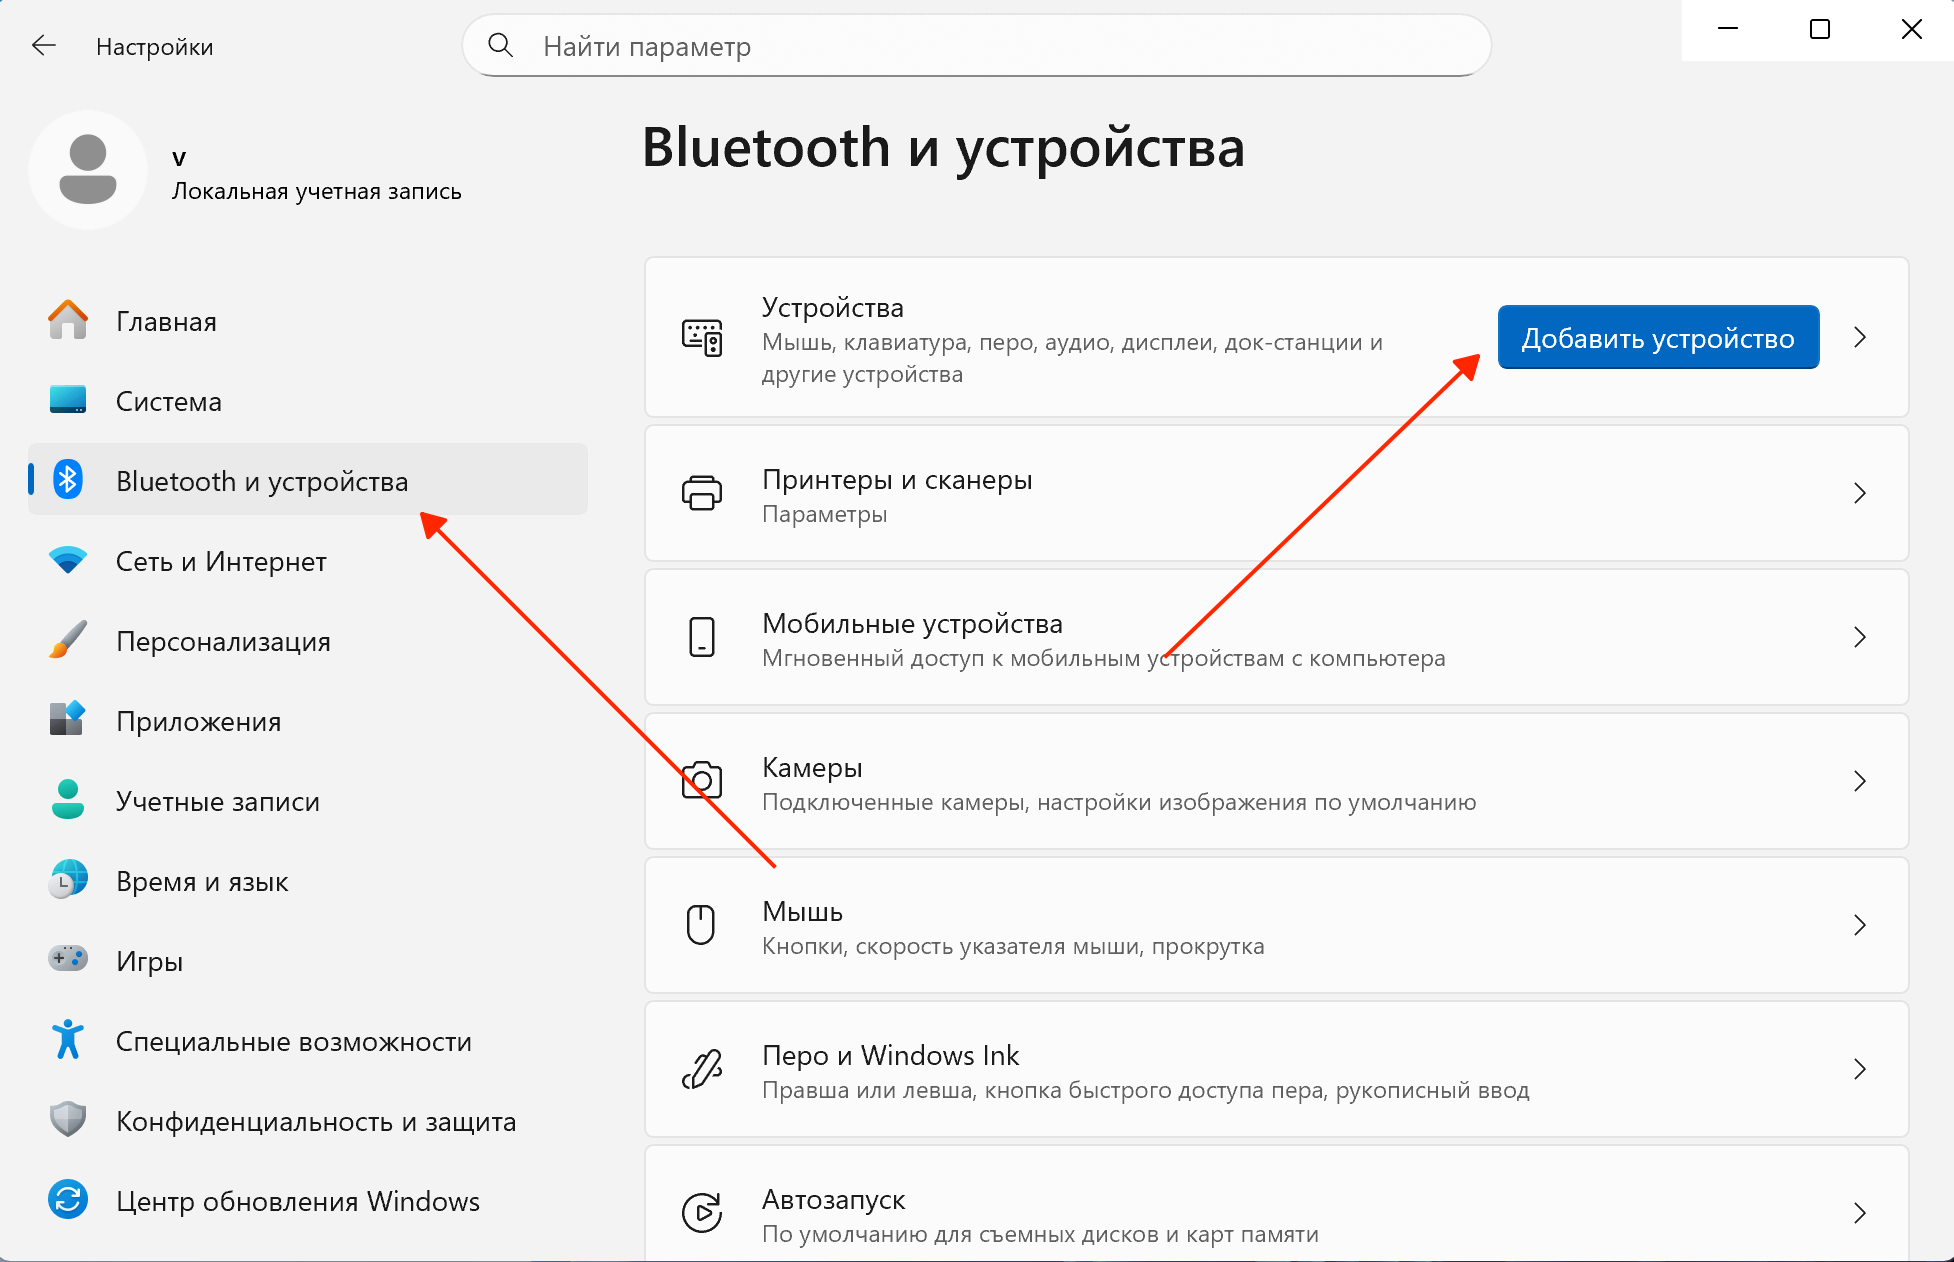Click text Правша или левша description
The image size is (1954, 1262).
click(1146, 1090)
